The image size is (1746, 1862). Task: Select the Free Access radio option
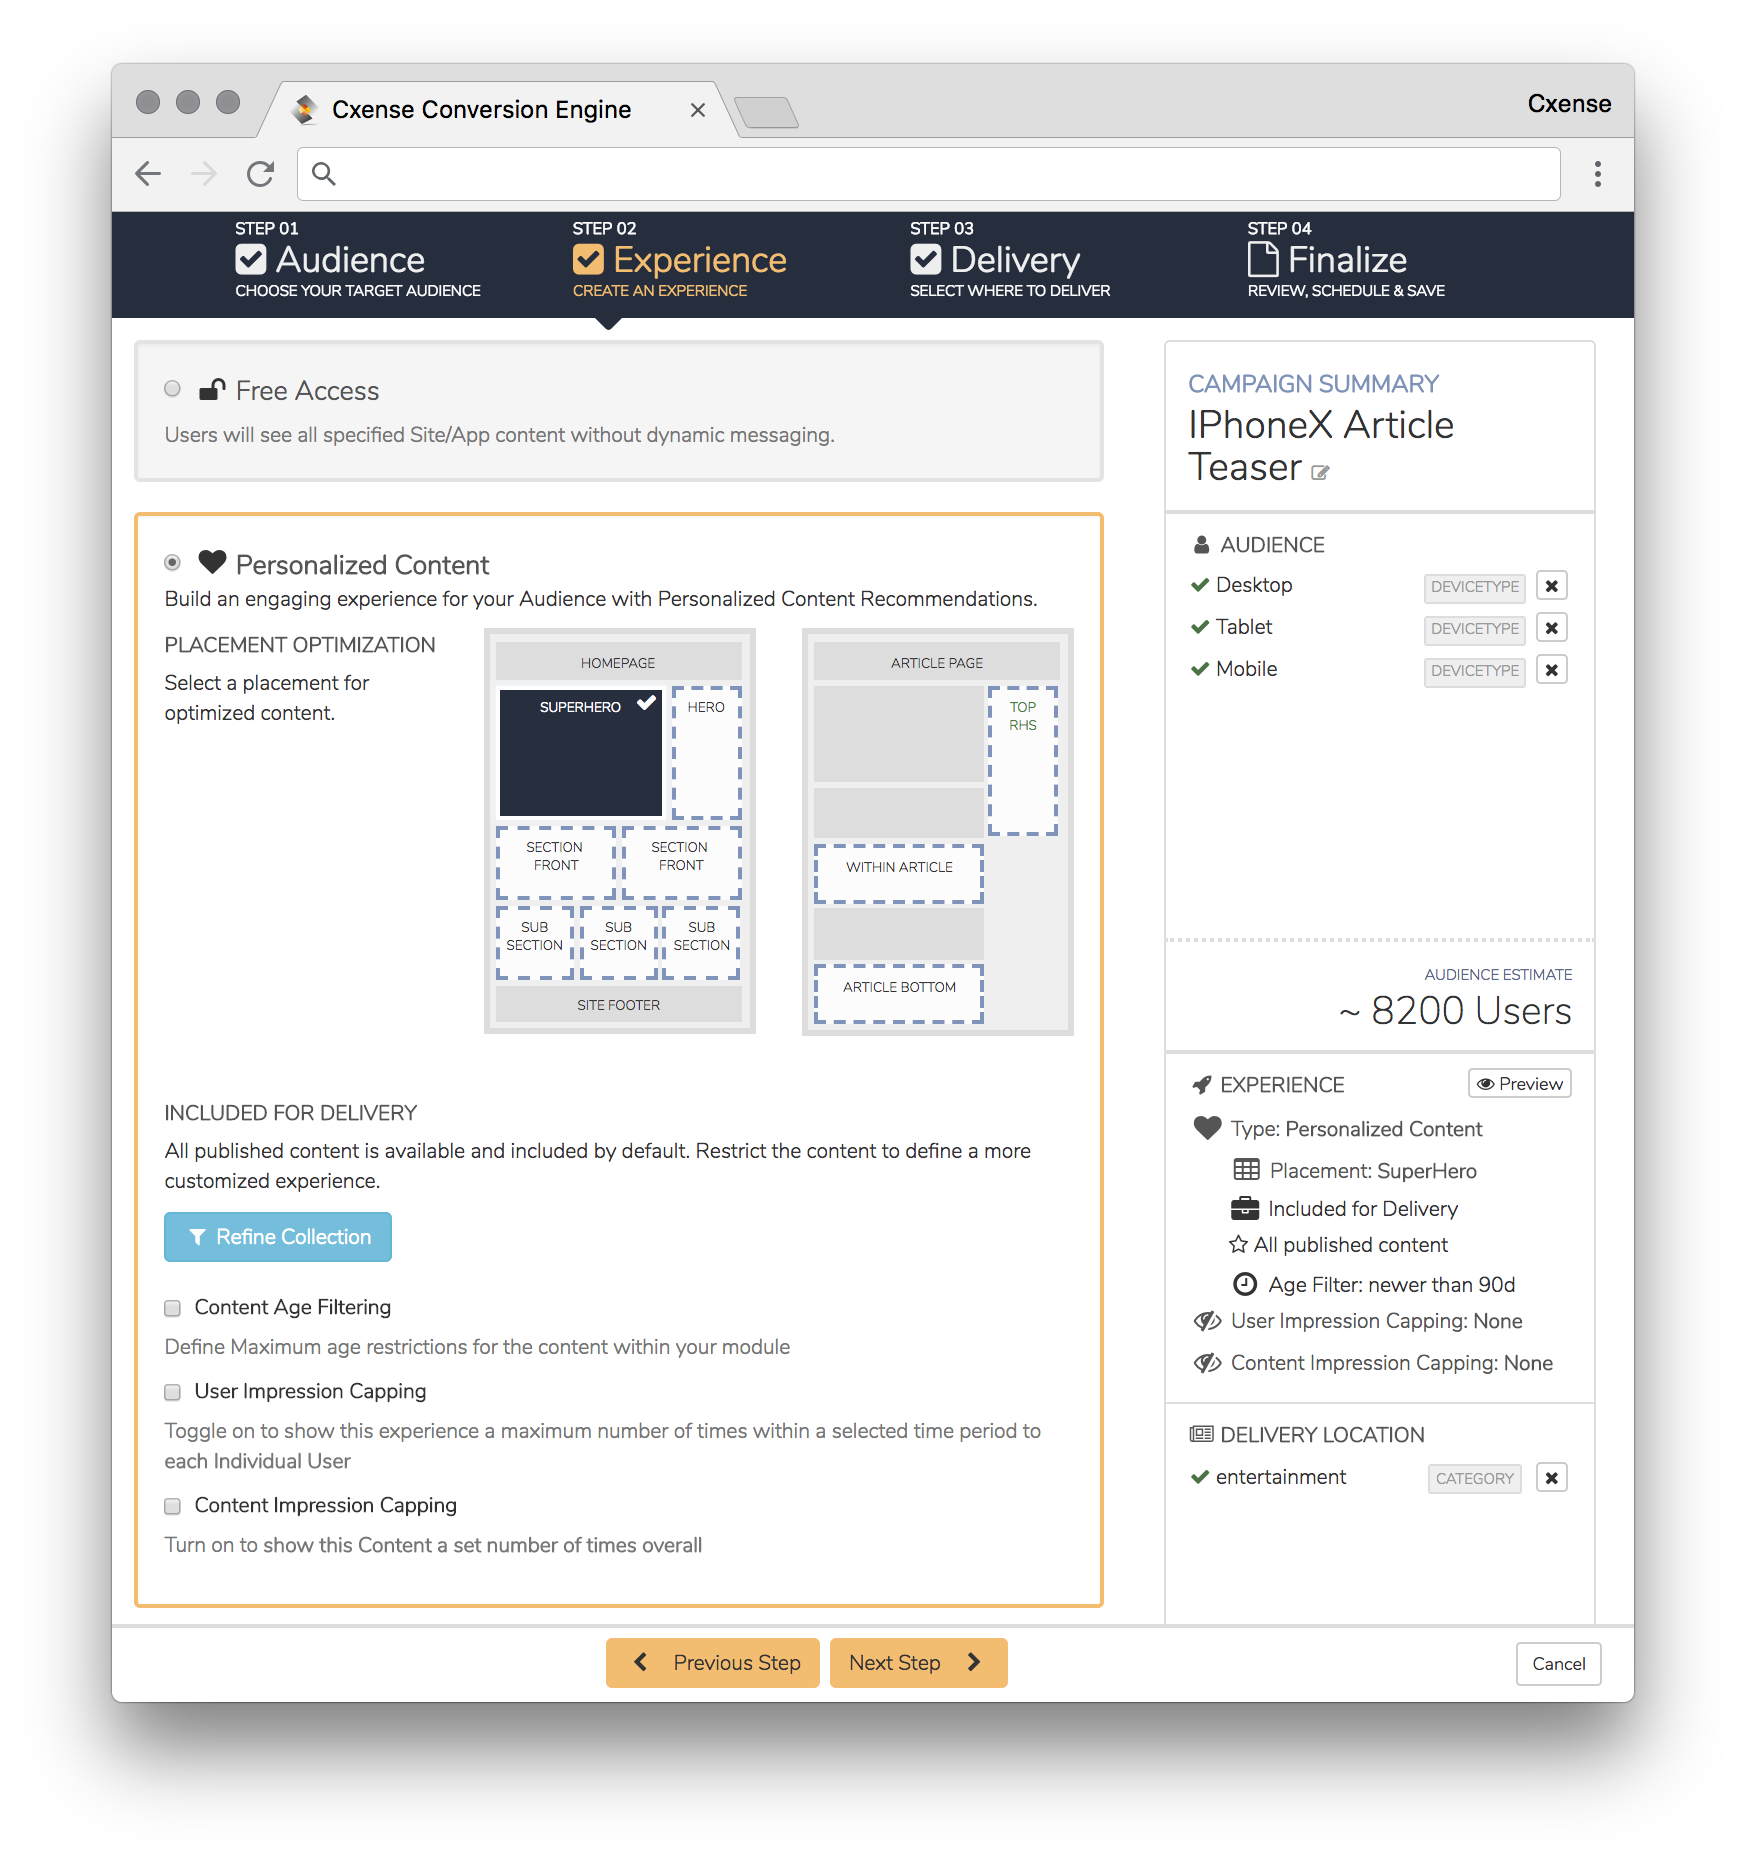coord(172,389)
